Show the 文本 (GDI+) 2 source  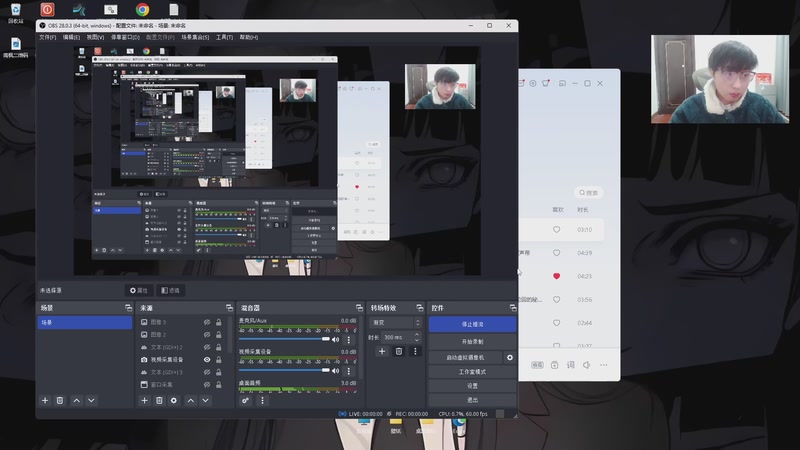[x=207, y=347]
